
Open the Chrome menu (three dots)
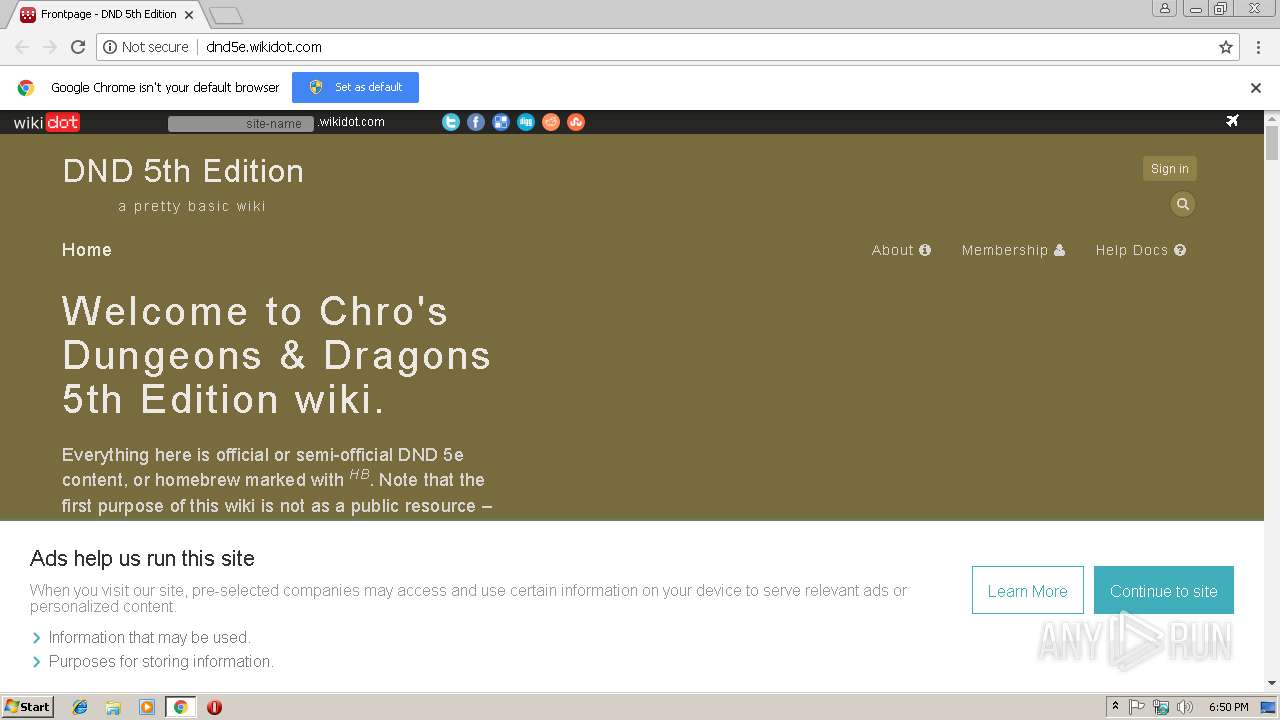(x=1259, y=47)
